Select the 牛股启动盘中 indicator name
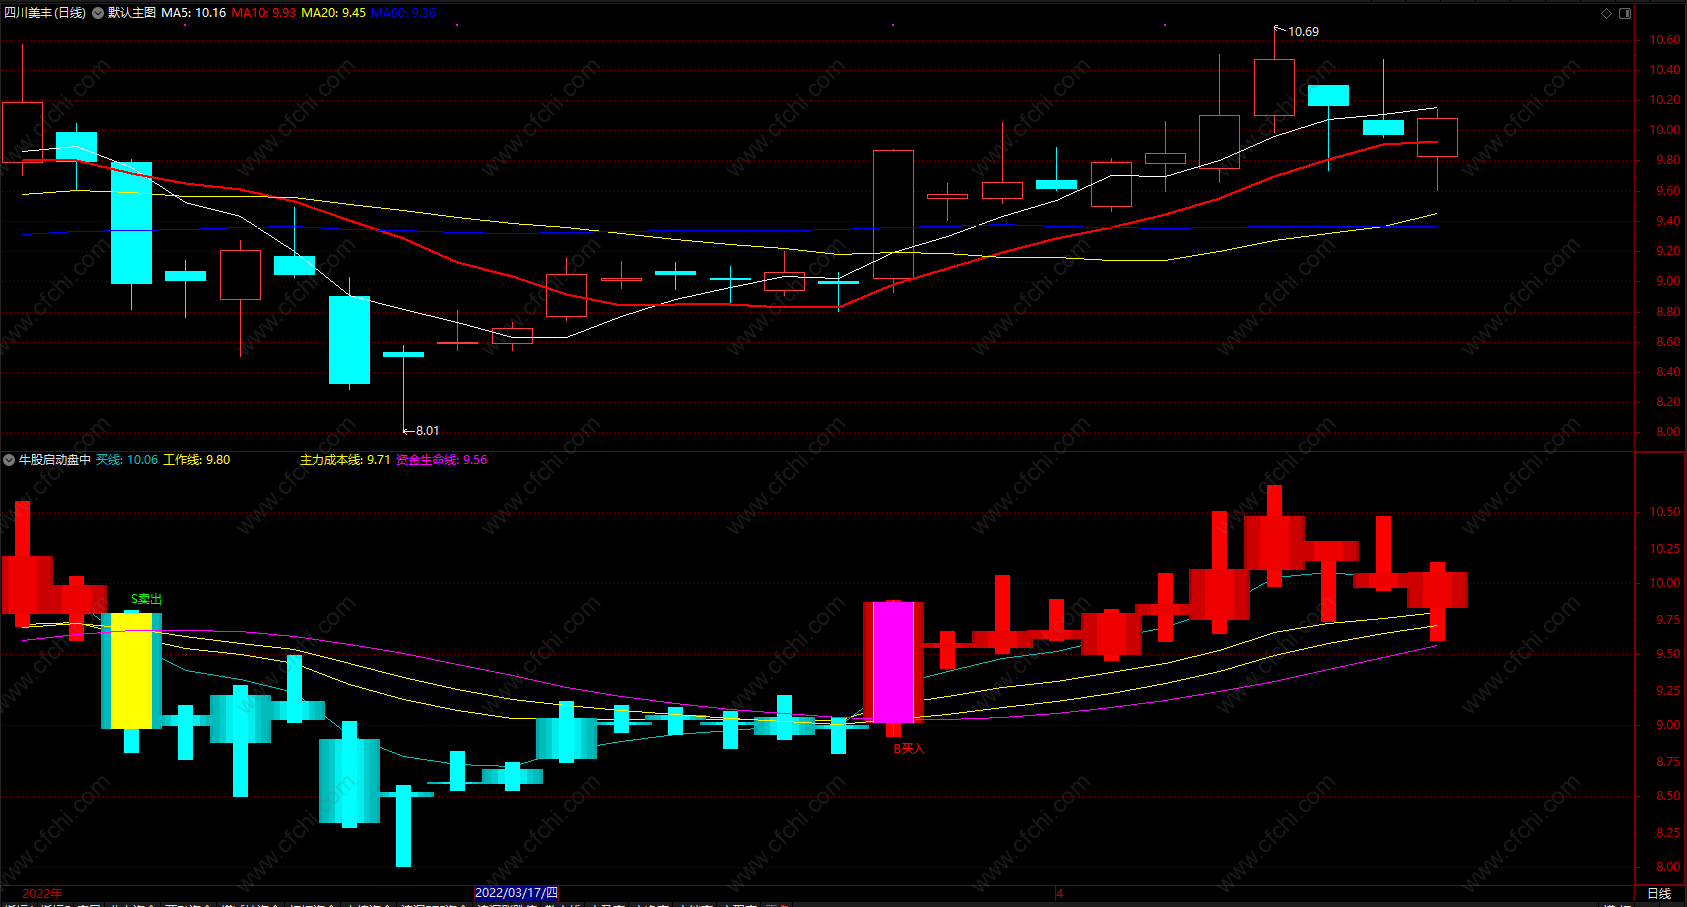 tap(55, 460)
